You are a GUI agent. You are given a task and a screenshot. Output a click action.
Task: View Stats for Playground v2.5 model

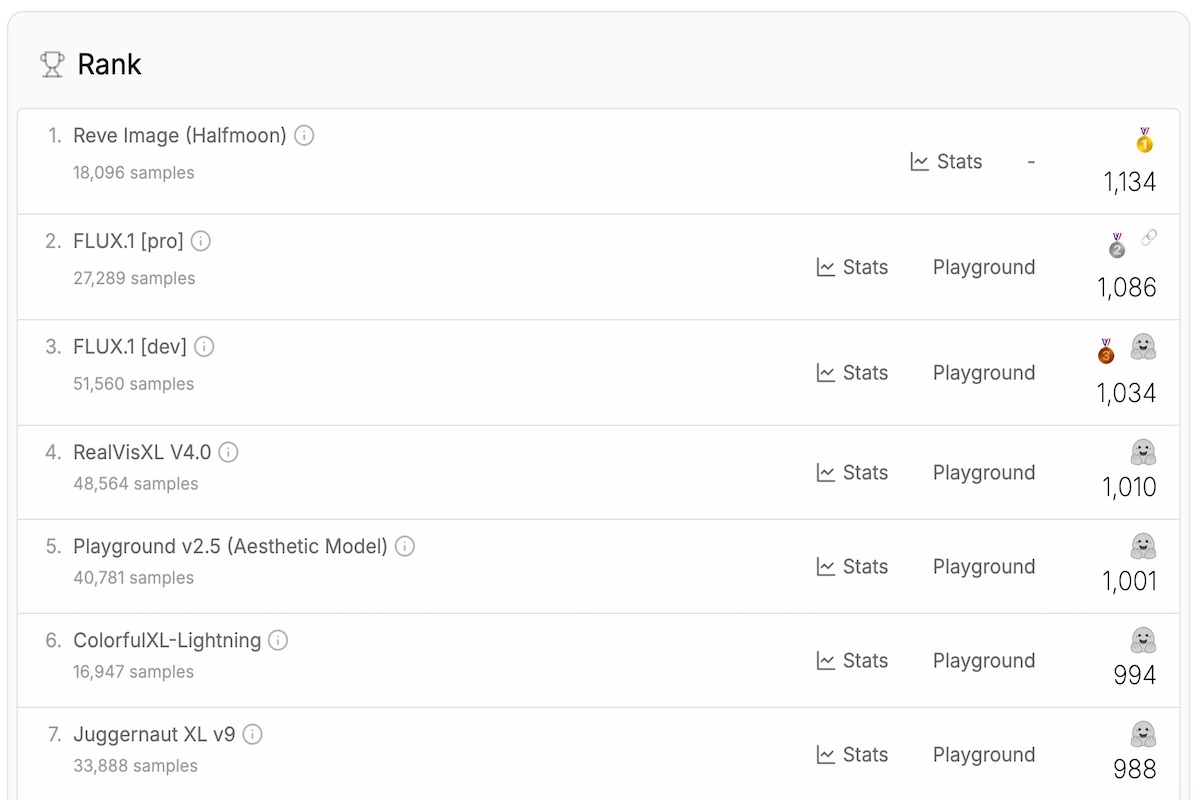pyautogui.click(x=852, y=566)
